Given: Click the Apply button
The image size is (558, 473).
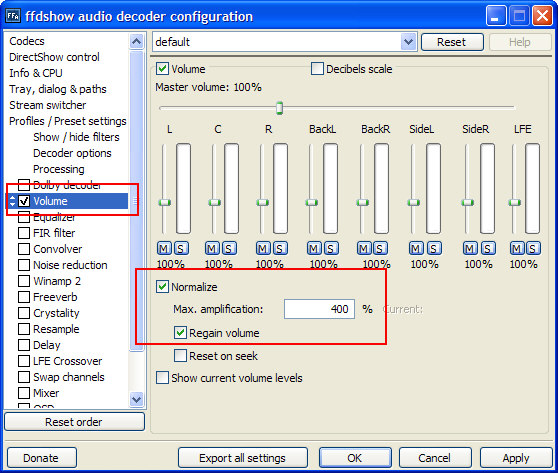Looking at the screenshot, I should [x=516, y=458].
